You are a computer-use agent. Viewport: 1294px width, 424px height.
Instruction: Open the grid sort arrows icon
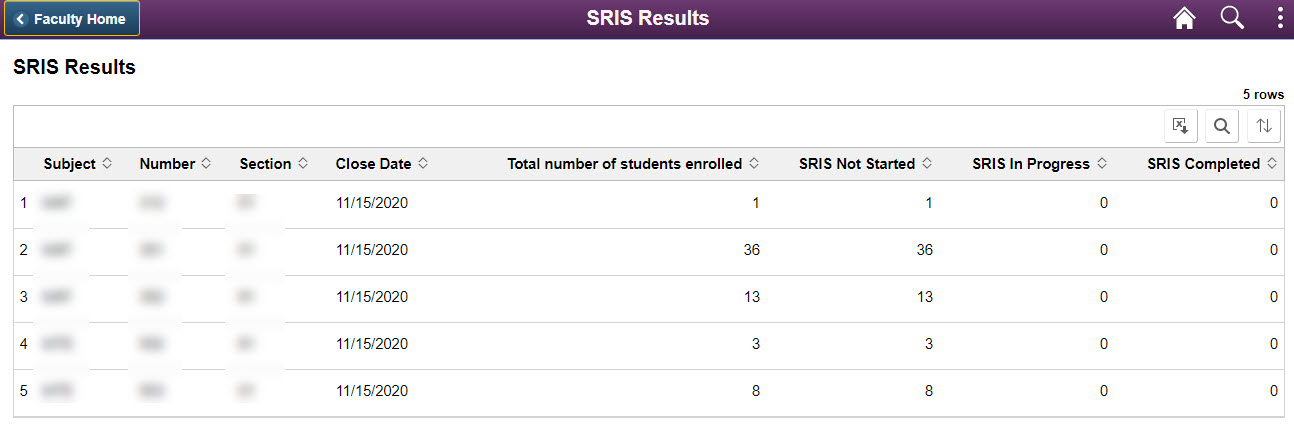click(x=1264, y=126)
